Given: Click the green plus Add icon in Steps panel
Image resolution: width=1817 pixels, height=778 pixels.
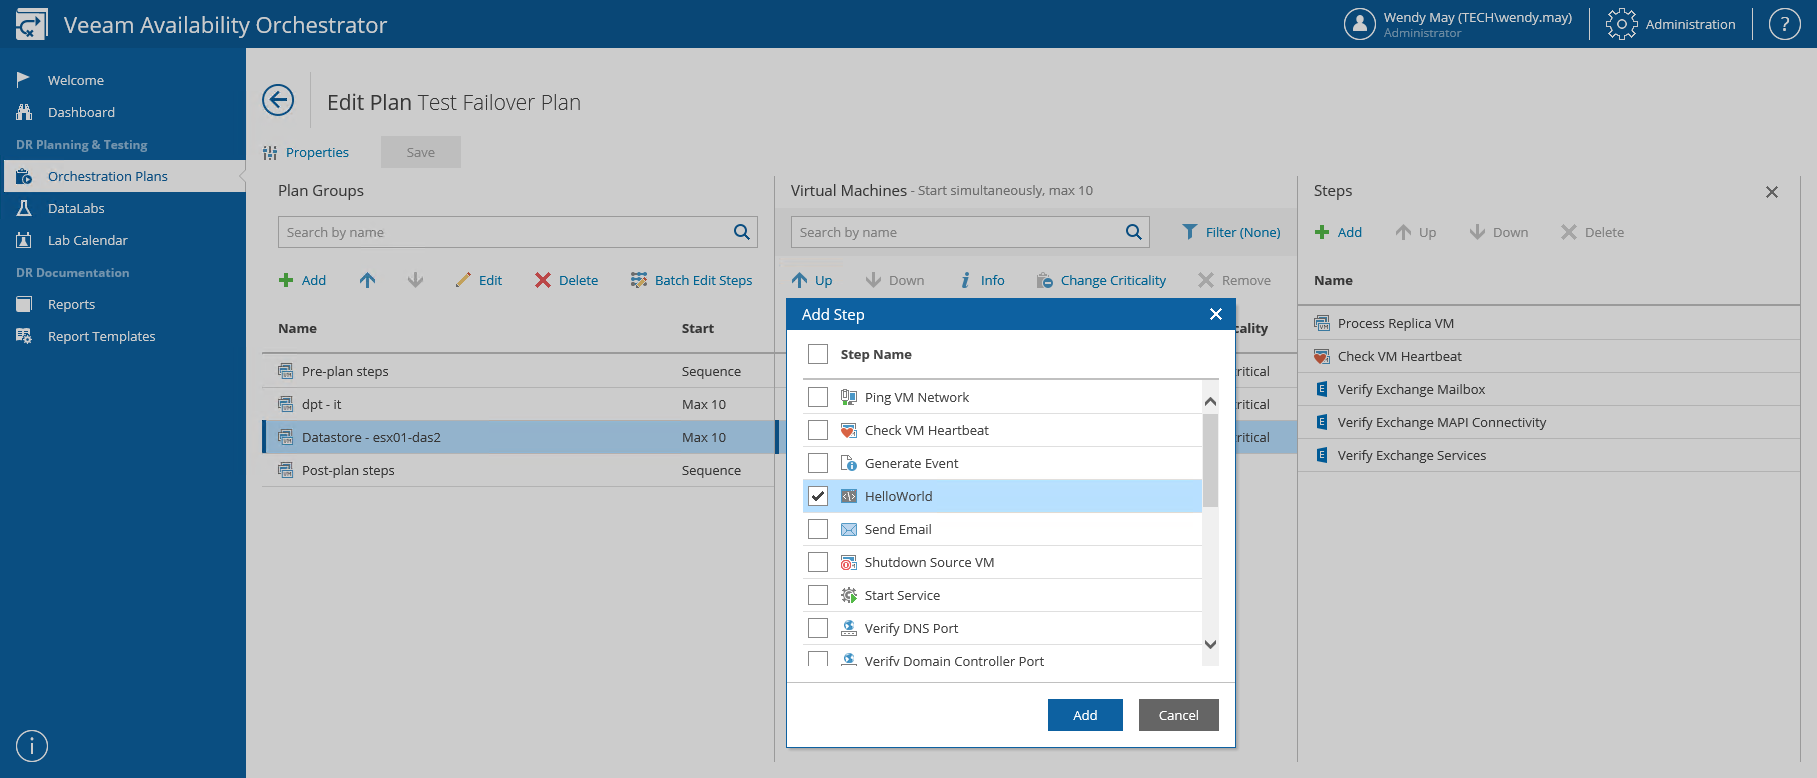Looking at the screenshot, I should pos(1322,232).
